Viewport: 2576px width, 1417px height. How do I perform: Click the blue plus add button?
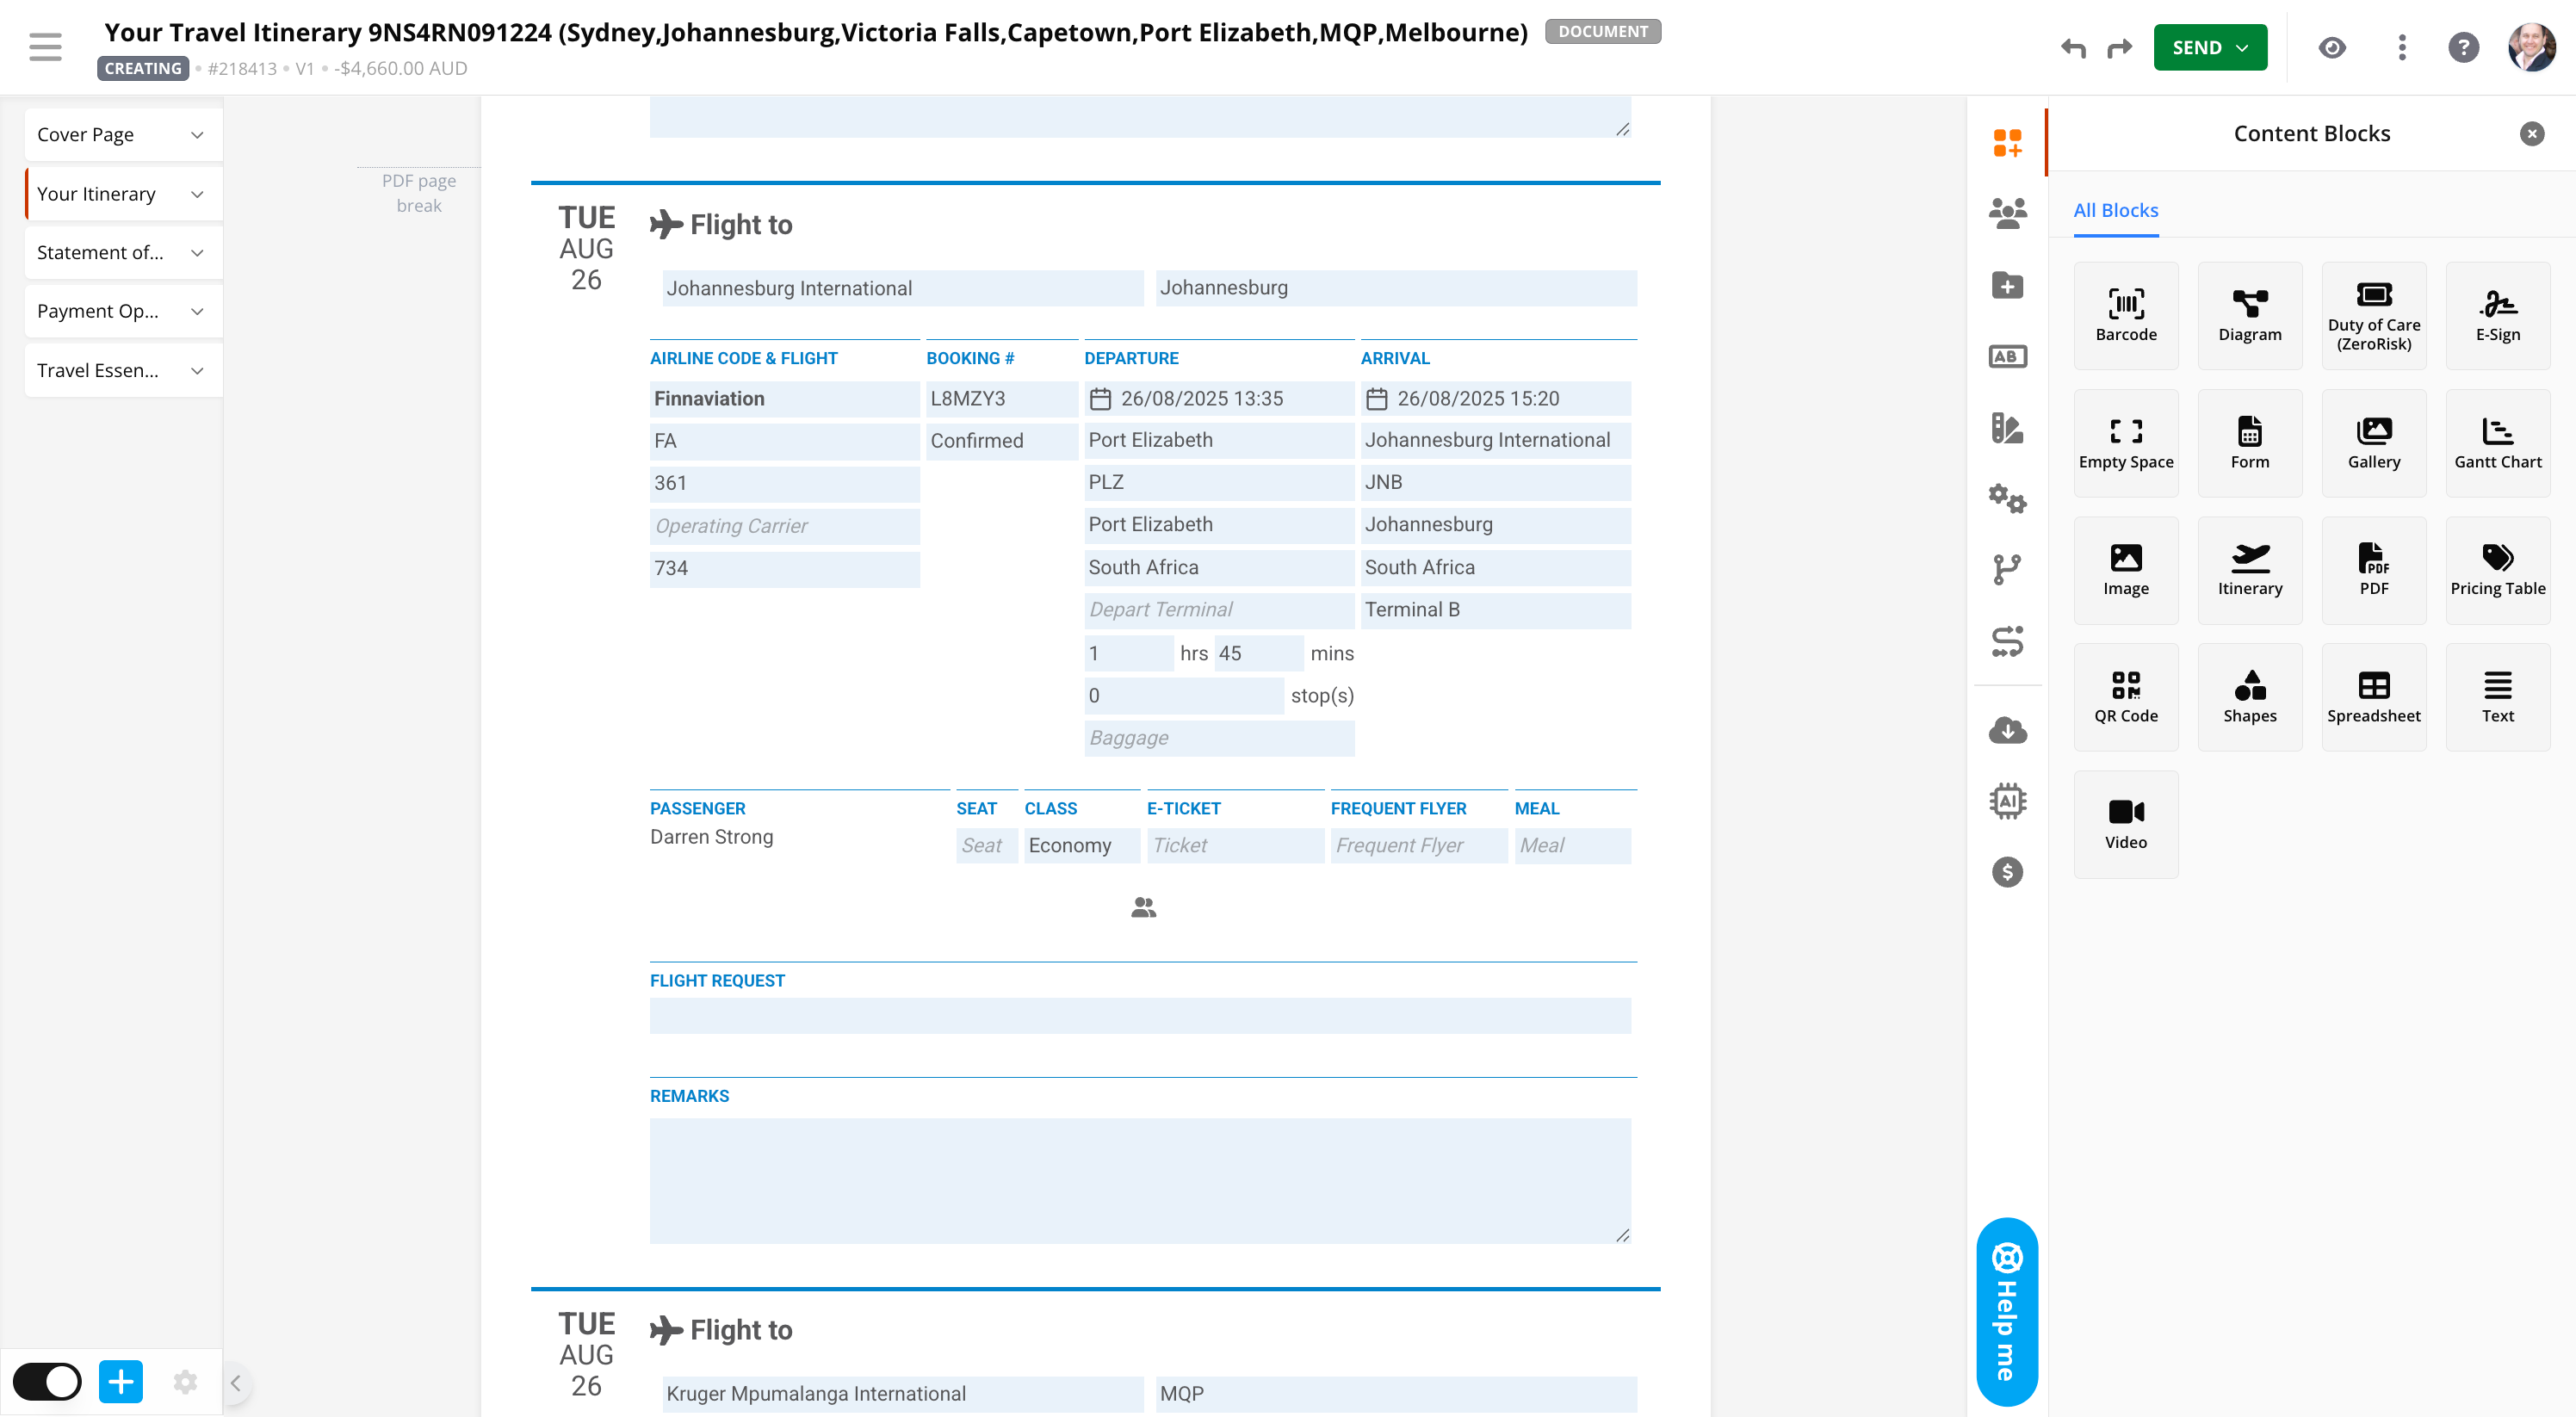pyautogui.click(x=121, y=1382)
